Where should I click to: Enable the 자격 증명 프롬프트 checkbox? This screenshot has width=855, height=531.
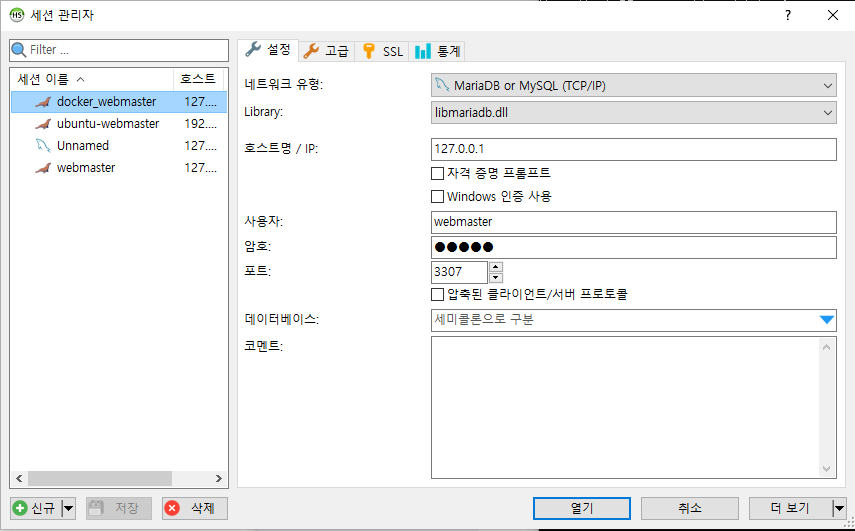[x=437, y=173]
